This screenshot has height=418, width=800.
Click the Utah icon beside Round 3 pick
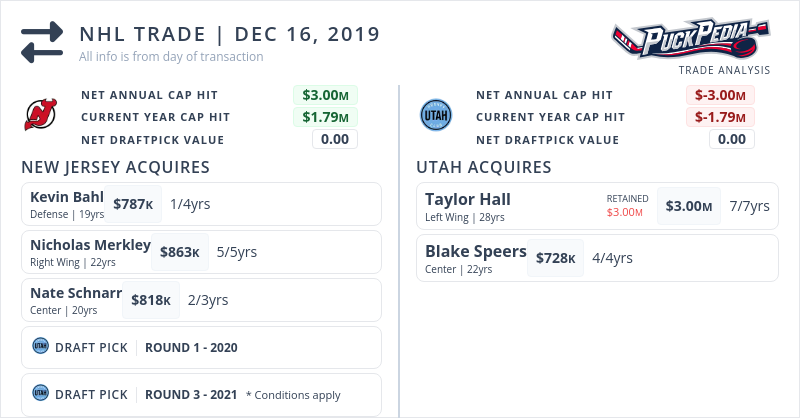[41, 393]
